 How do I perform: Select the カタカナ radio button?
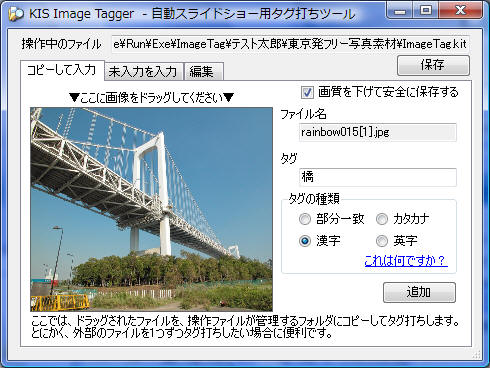coord(382,219)
